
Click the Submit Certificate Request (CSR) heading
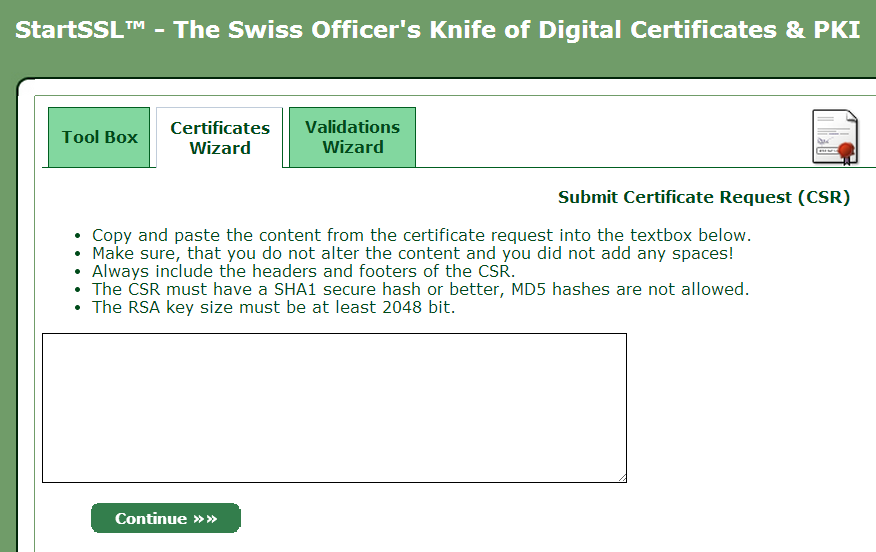[703, 197]
